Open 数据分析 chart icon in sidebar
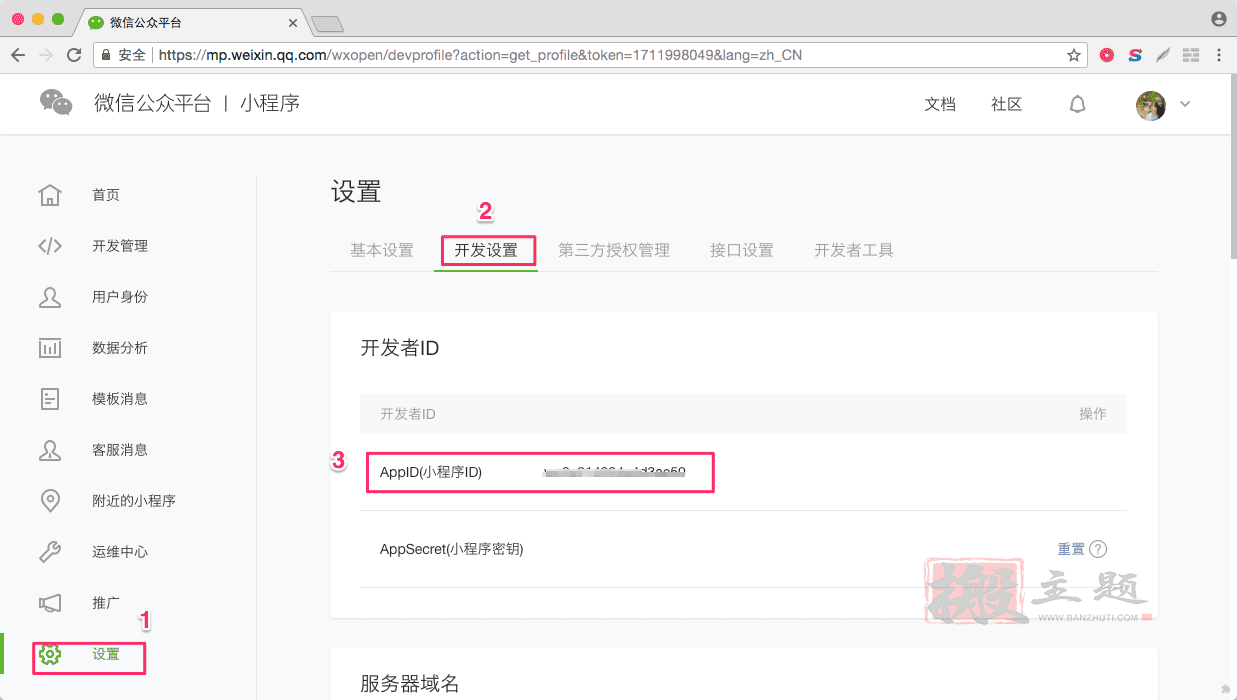Screen dimensions: 1237x700 tap(50, 348)
